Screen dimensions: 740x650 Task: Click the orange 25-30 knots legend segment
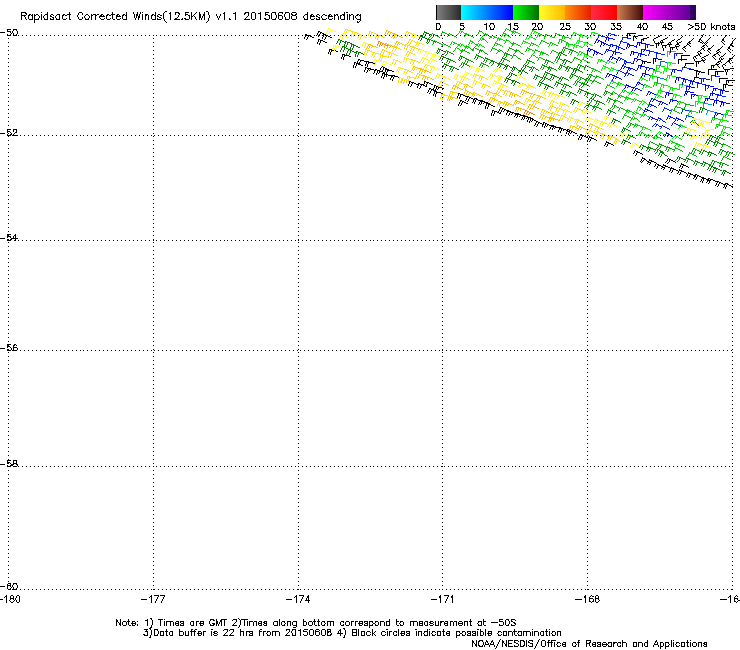click(578, 12)
